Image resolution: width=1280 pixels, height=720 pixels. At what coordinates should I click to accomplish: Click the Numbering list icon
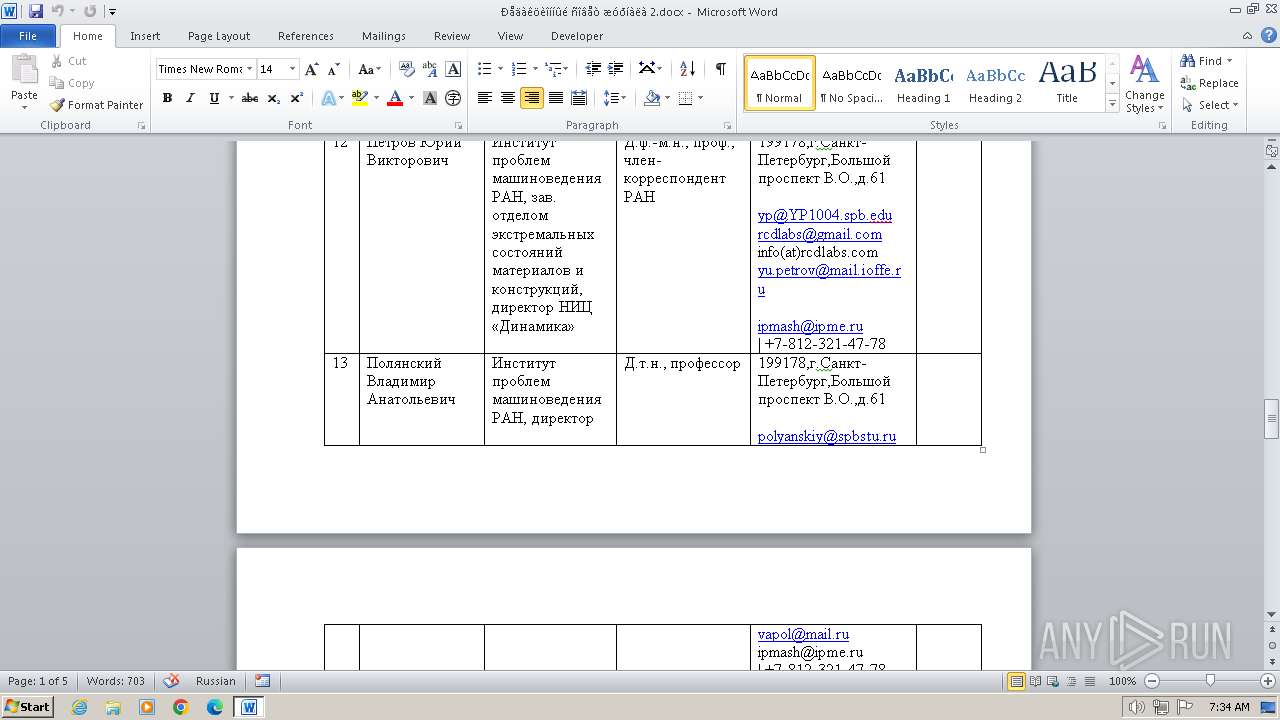[519, 69]
